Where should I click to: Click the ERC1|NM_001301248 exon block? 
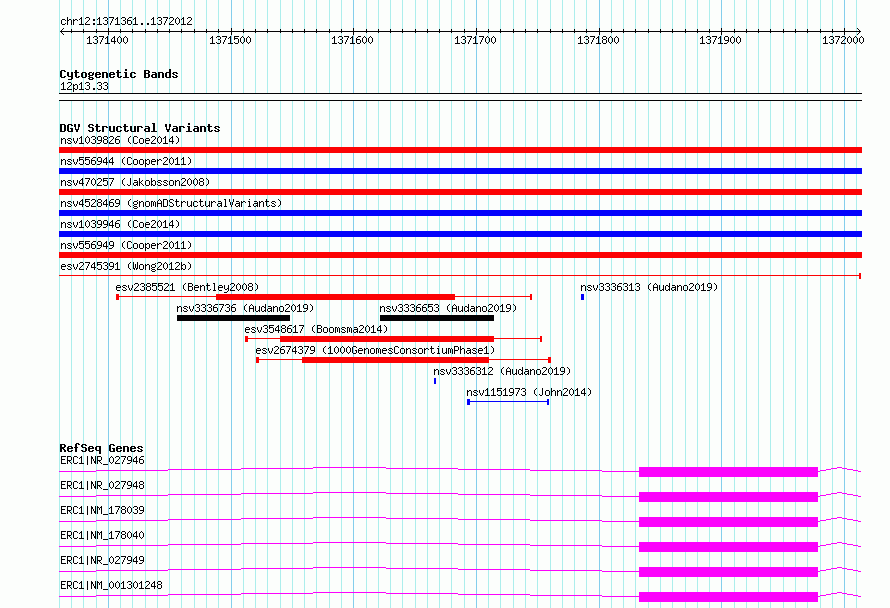click(x=728, y=597)
